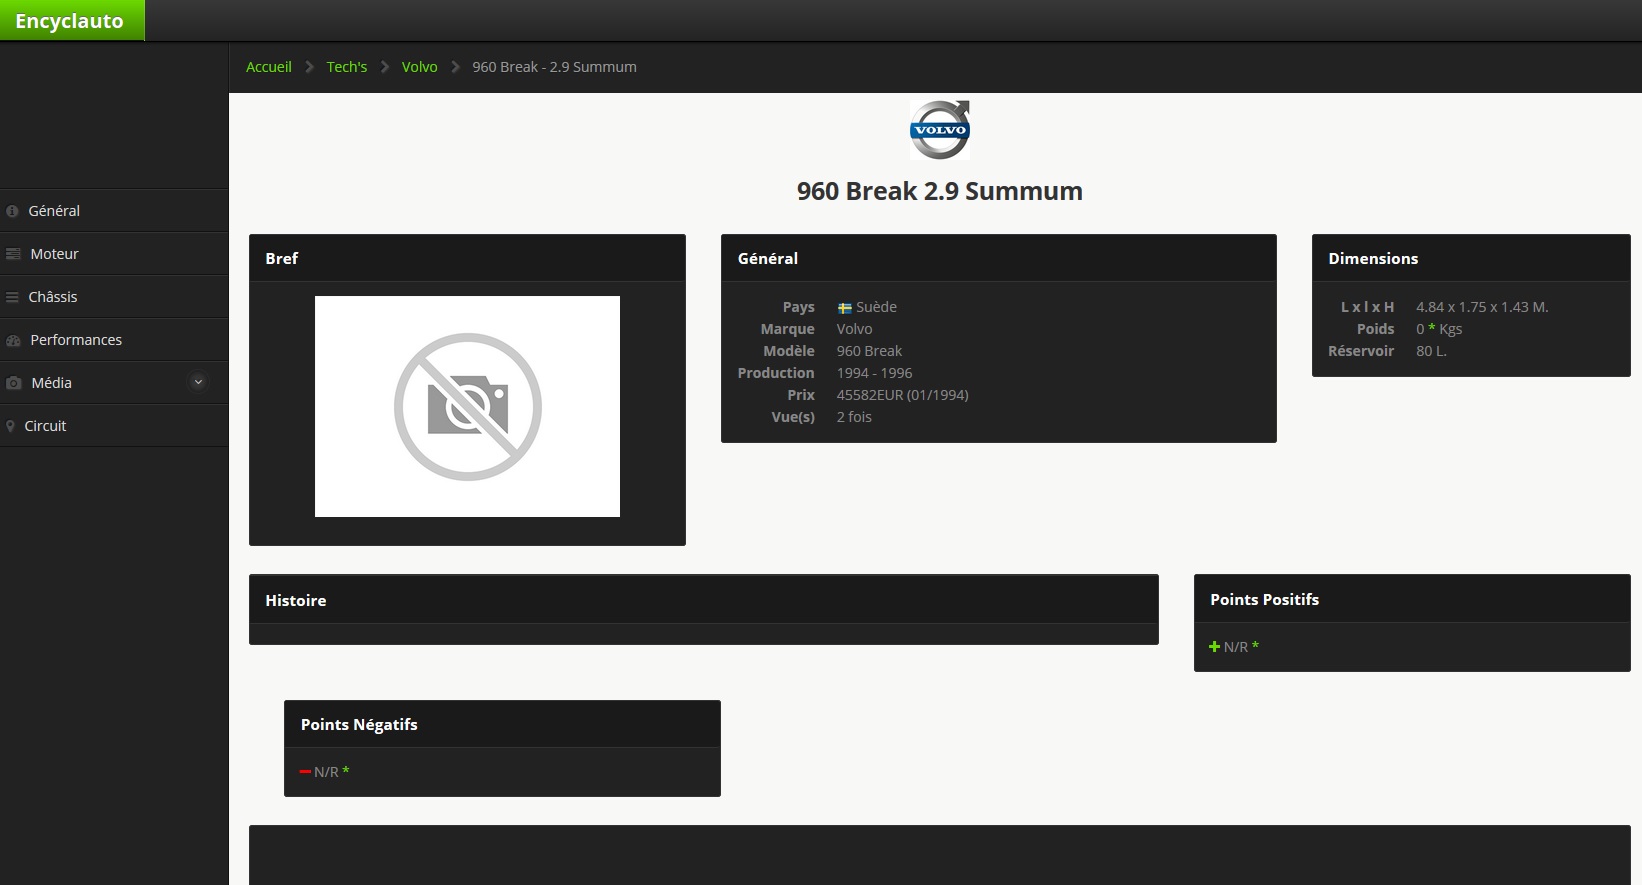
Task: Select the Général sidebar item
Action: tap(114, 211)
